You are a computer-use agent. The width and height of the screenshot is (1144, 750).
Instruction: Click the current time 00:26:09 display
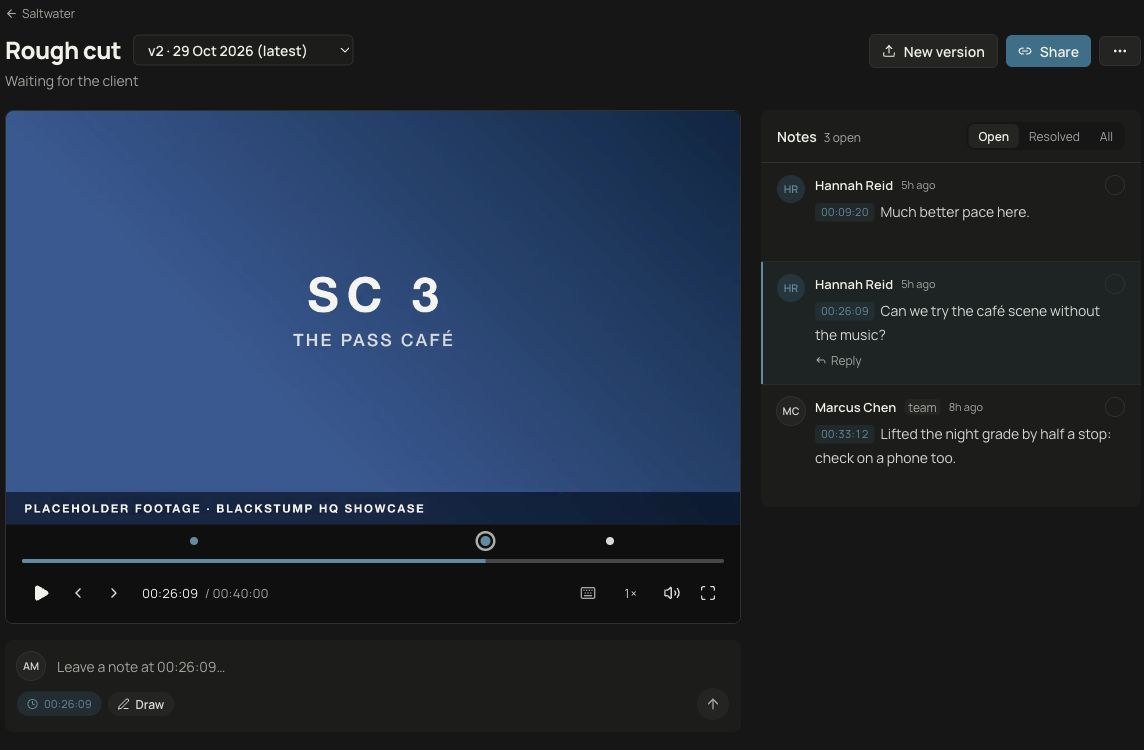pyautogui.click(x=170, y=594)
